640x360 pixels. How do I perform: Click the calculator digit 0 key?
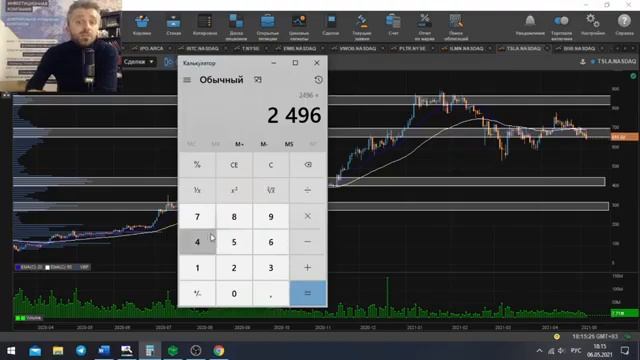coord(234,293)
